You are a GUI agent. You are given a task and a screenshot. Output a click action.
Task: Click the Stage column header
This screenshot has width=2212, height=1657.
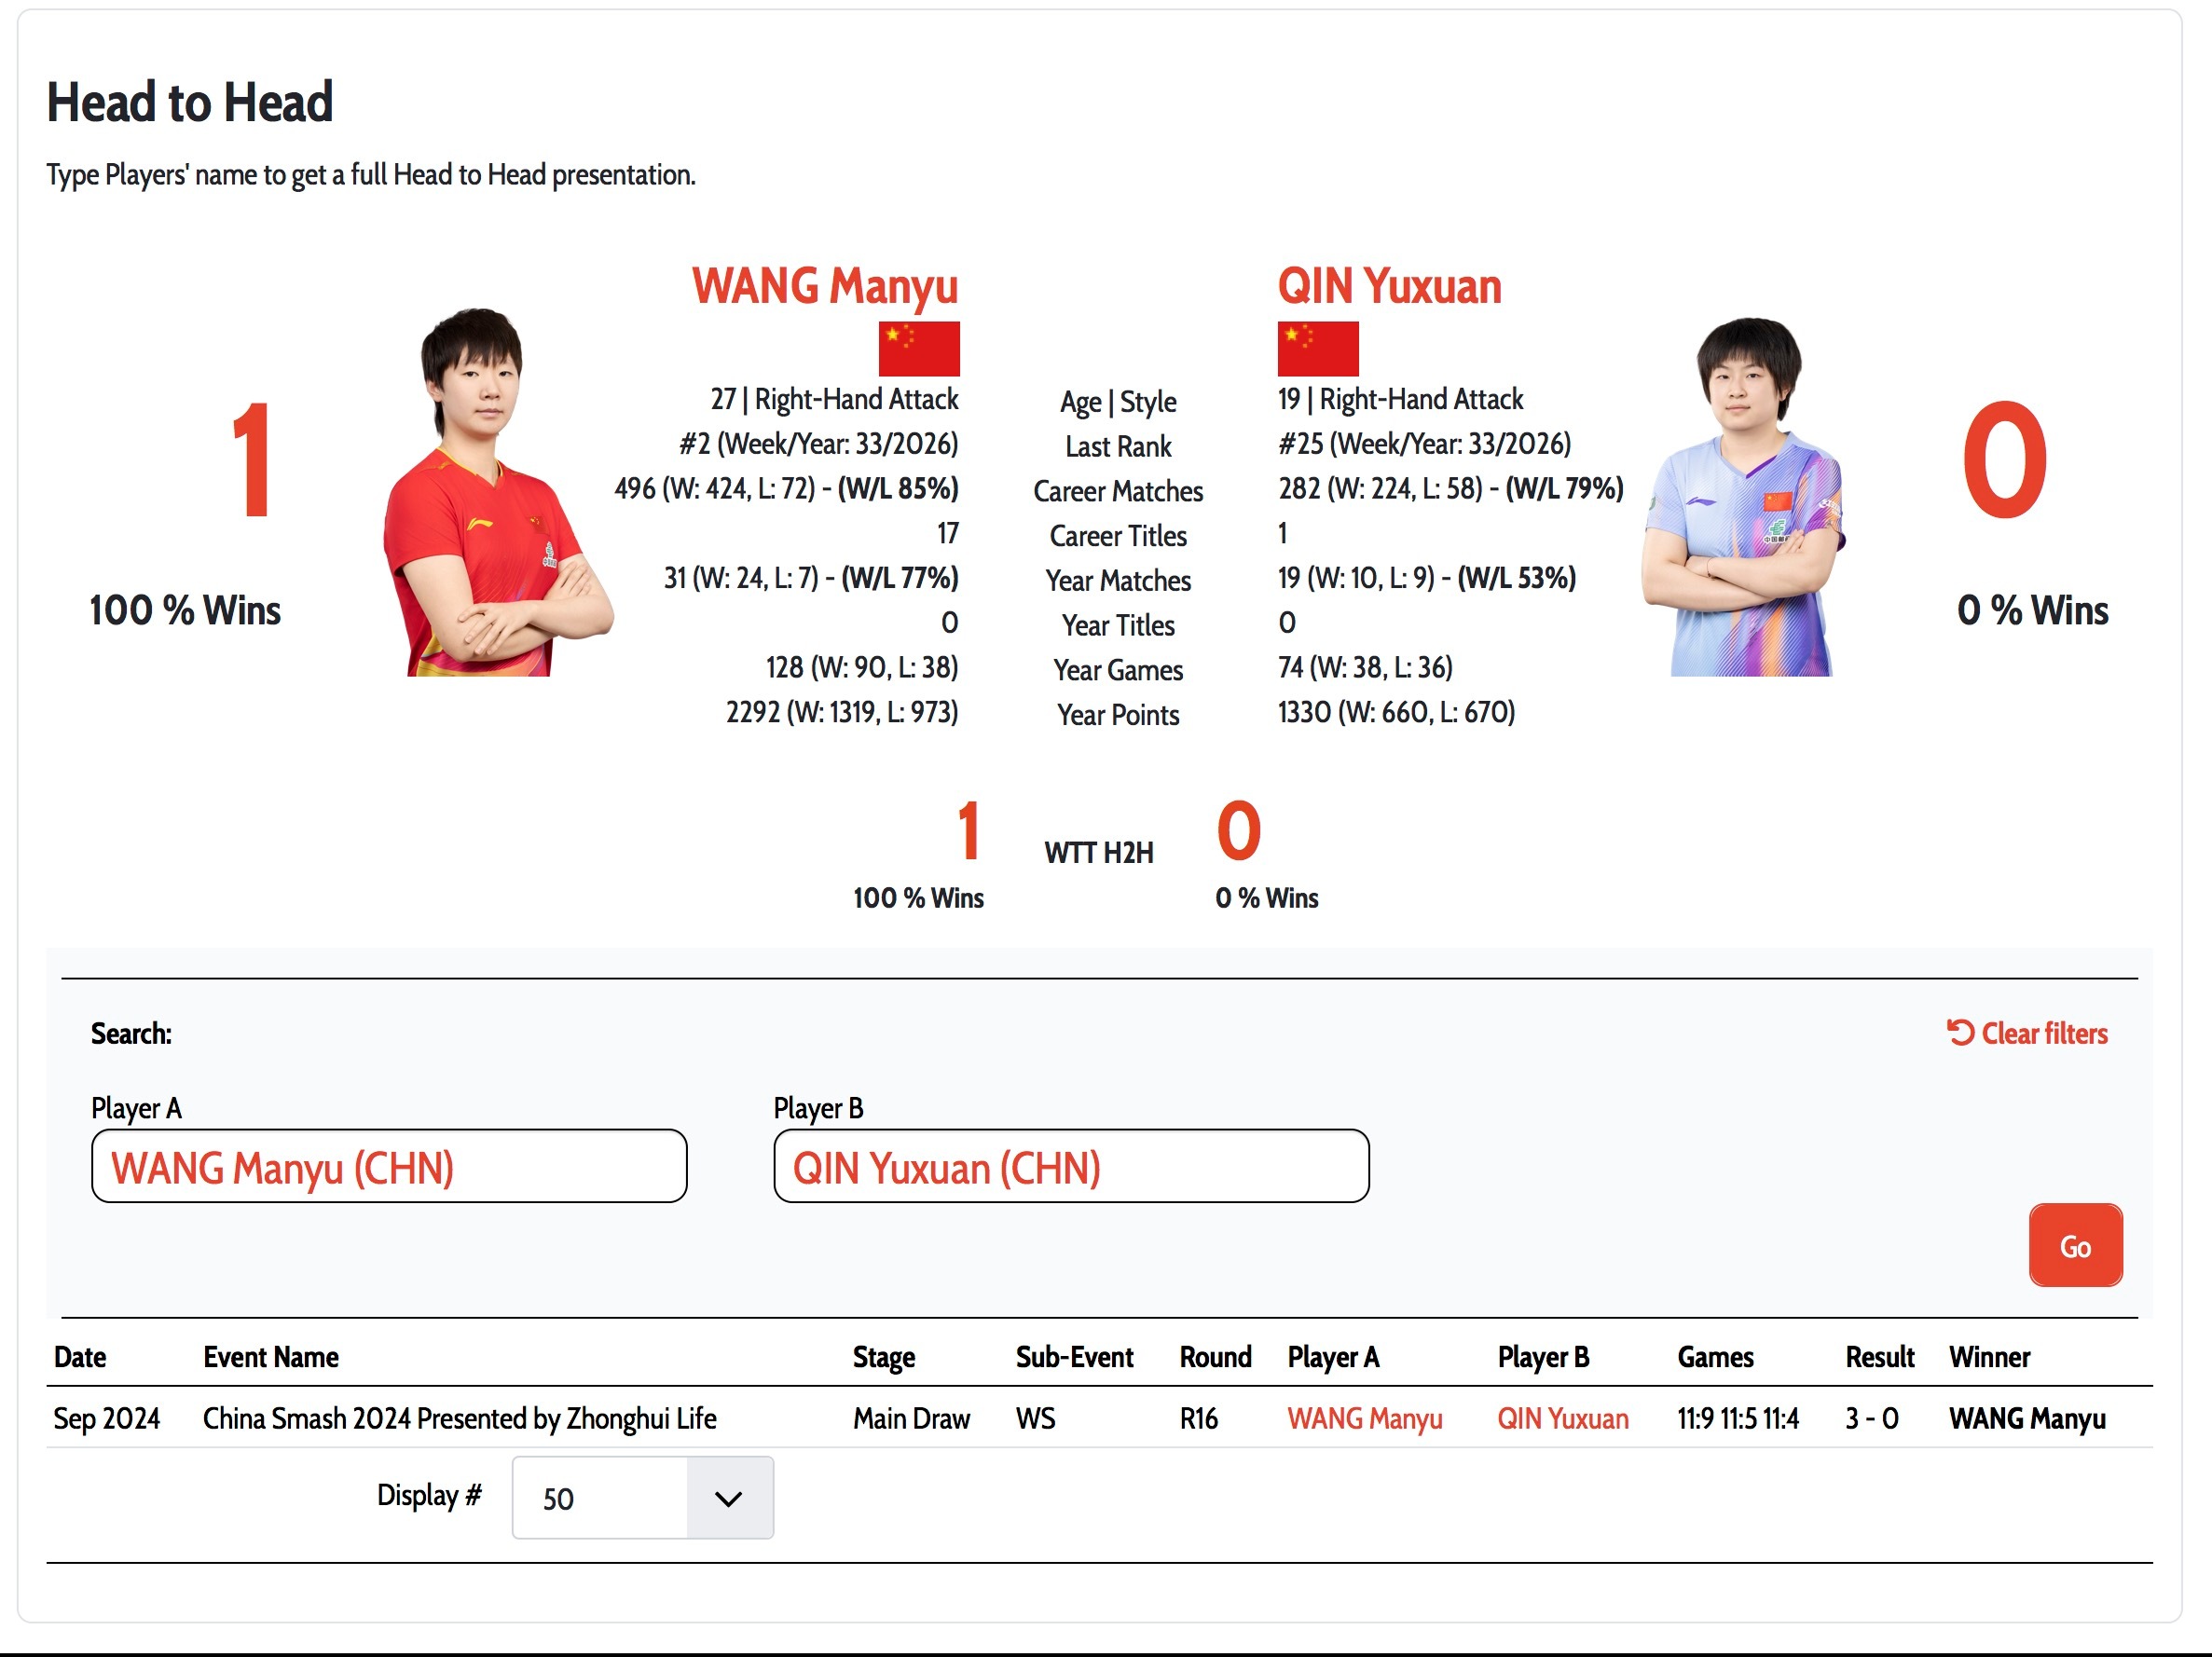(x=884, y=1357)
